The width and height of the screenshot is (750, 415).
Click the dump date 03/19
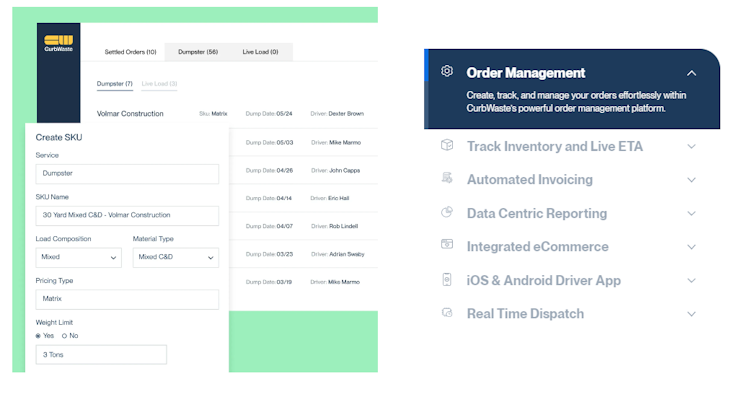(x=284, y=282)
